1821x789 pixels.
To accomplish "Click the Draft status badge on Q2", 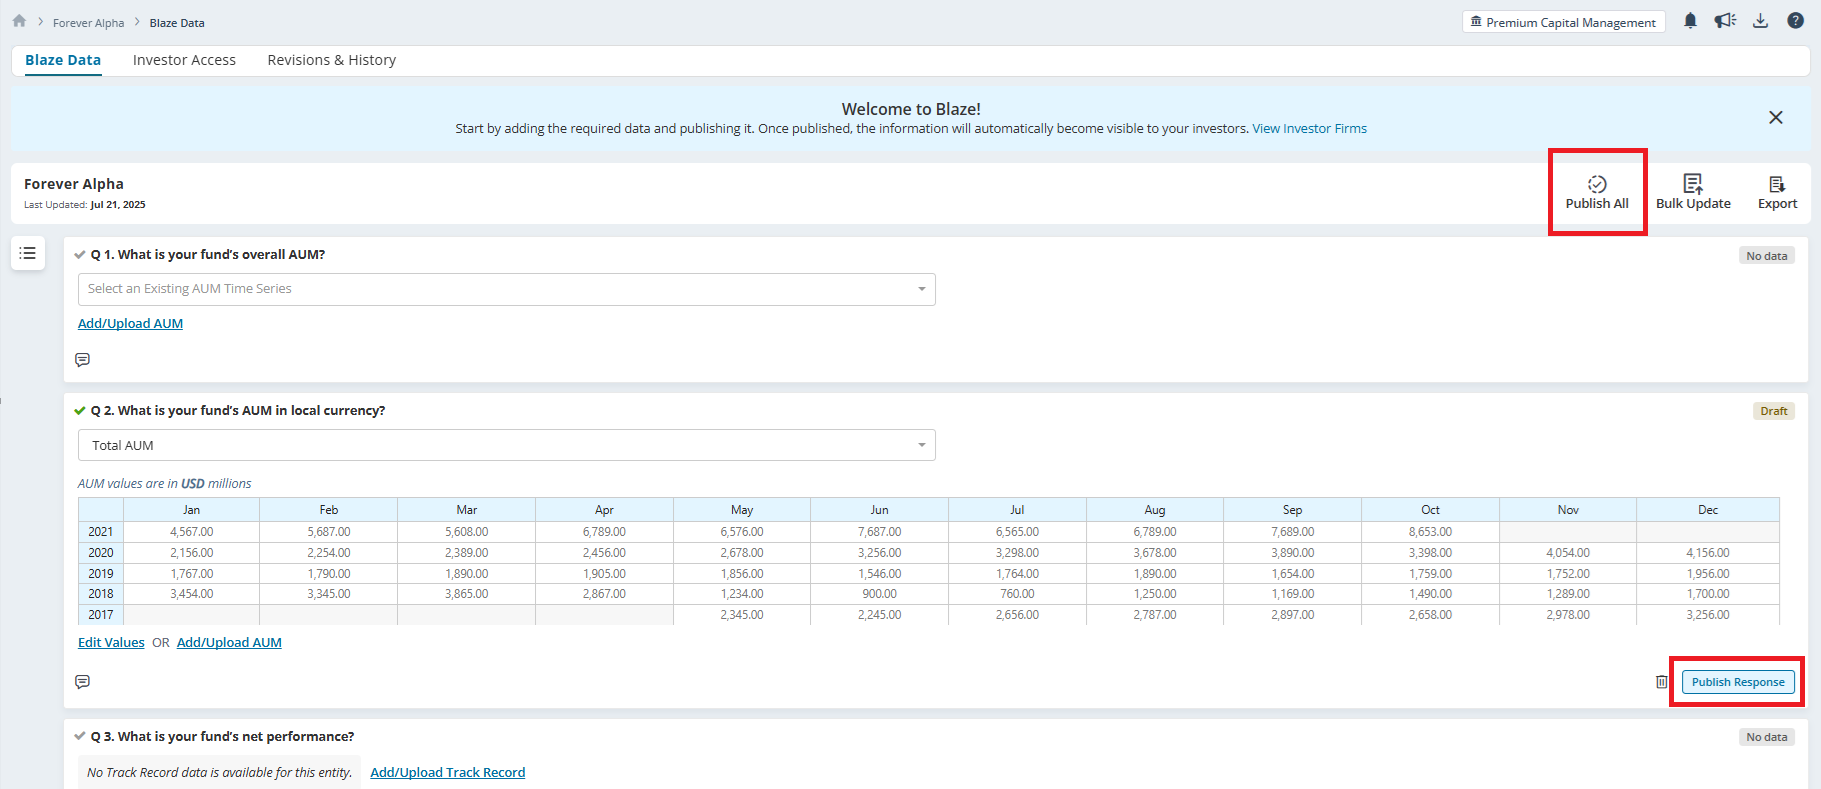I will 1773,411.
